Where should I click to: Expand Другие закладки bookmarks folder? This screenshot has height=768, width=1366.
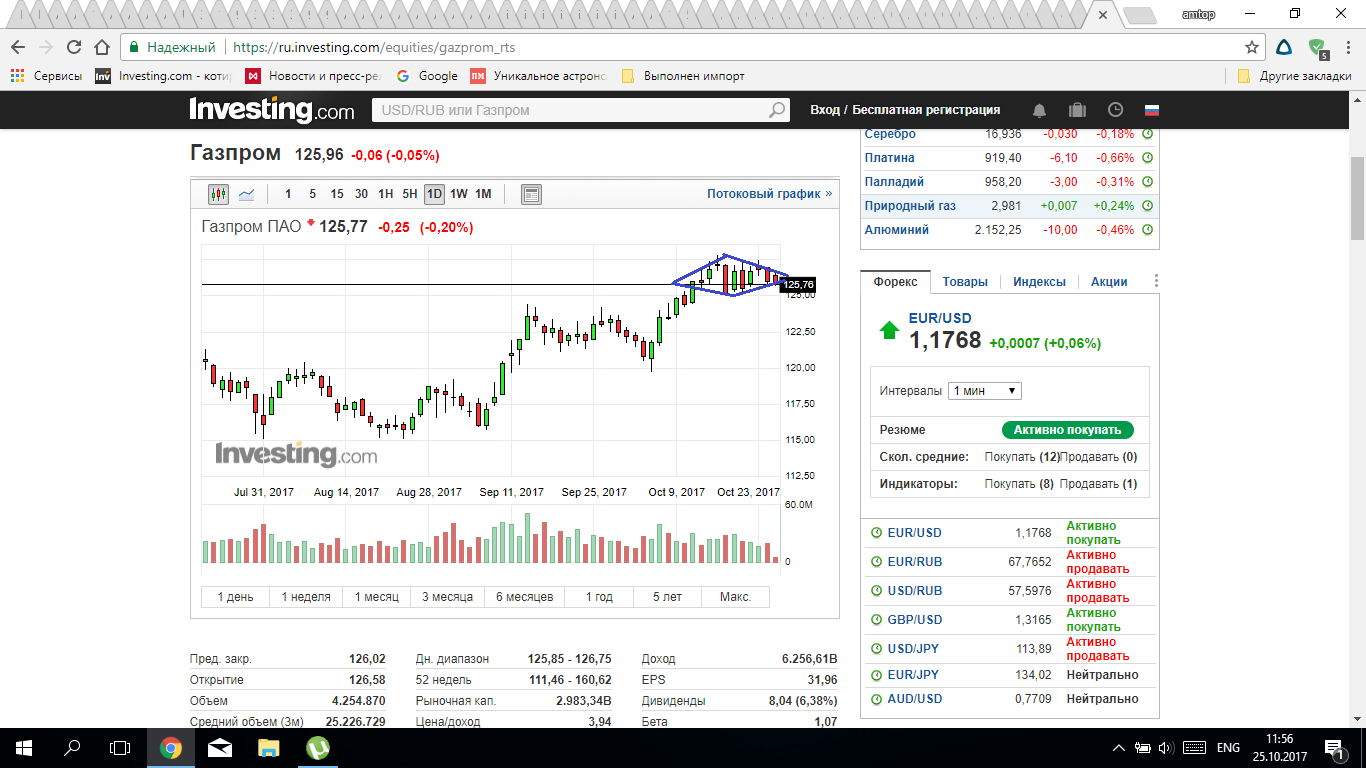coord(1295,76)
